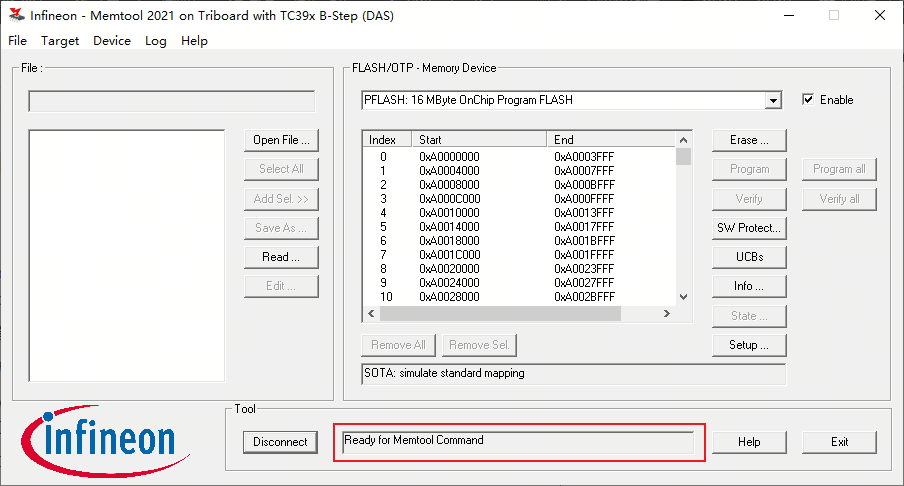Click the SOTA: simulate standard mapping field
Image resolution: width=904 pixels, height=486 pixels.
(574, 374)
